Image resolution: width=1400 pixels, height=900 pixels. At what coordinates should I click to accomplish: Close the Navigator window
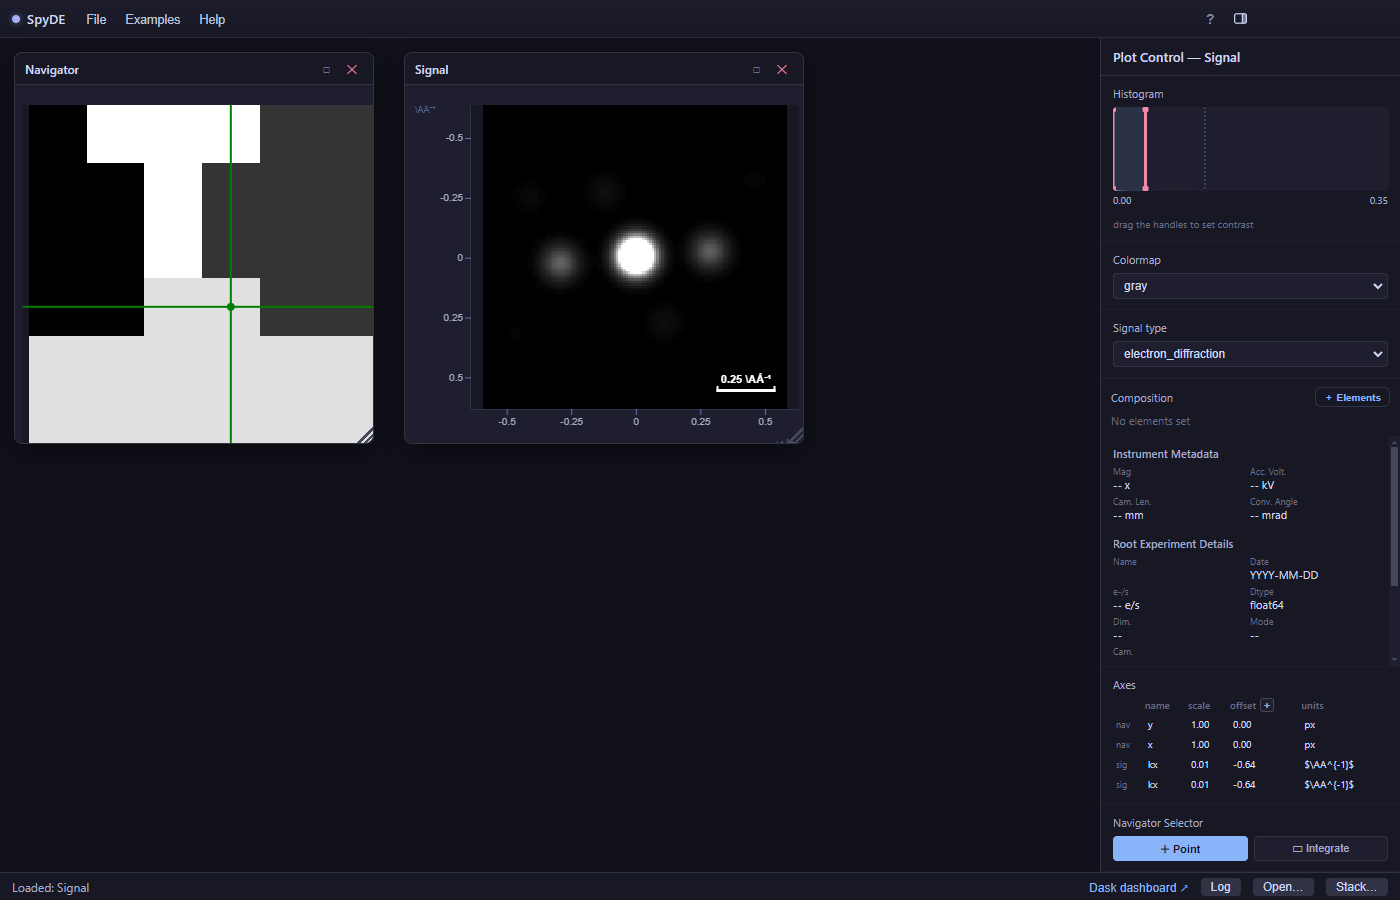[x=352, y=70]
